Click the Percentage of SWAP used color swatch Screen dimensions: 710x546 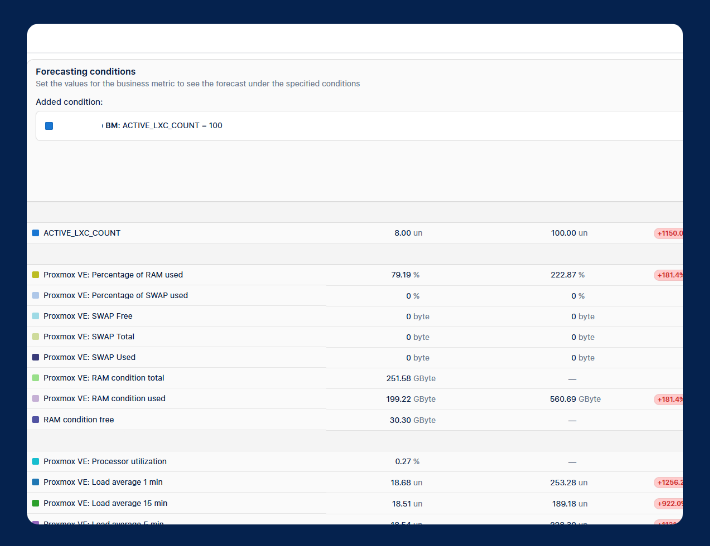(35, 295)
